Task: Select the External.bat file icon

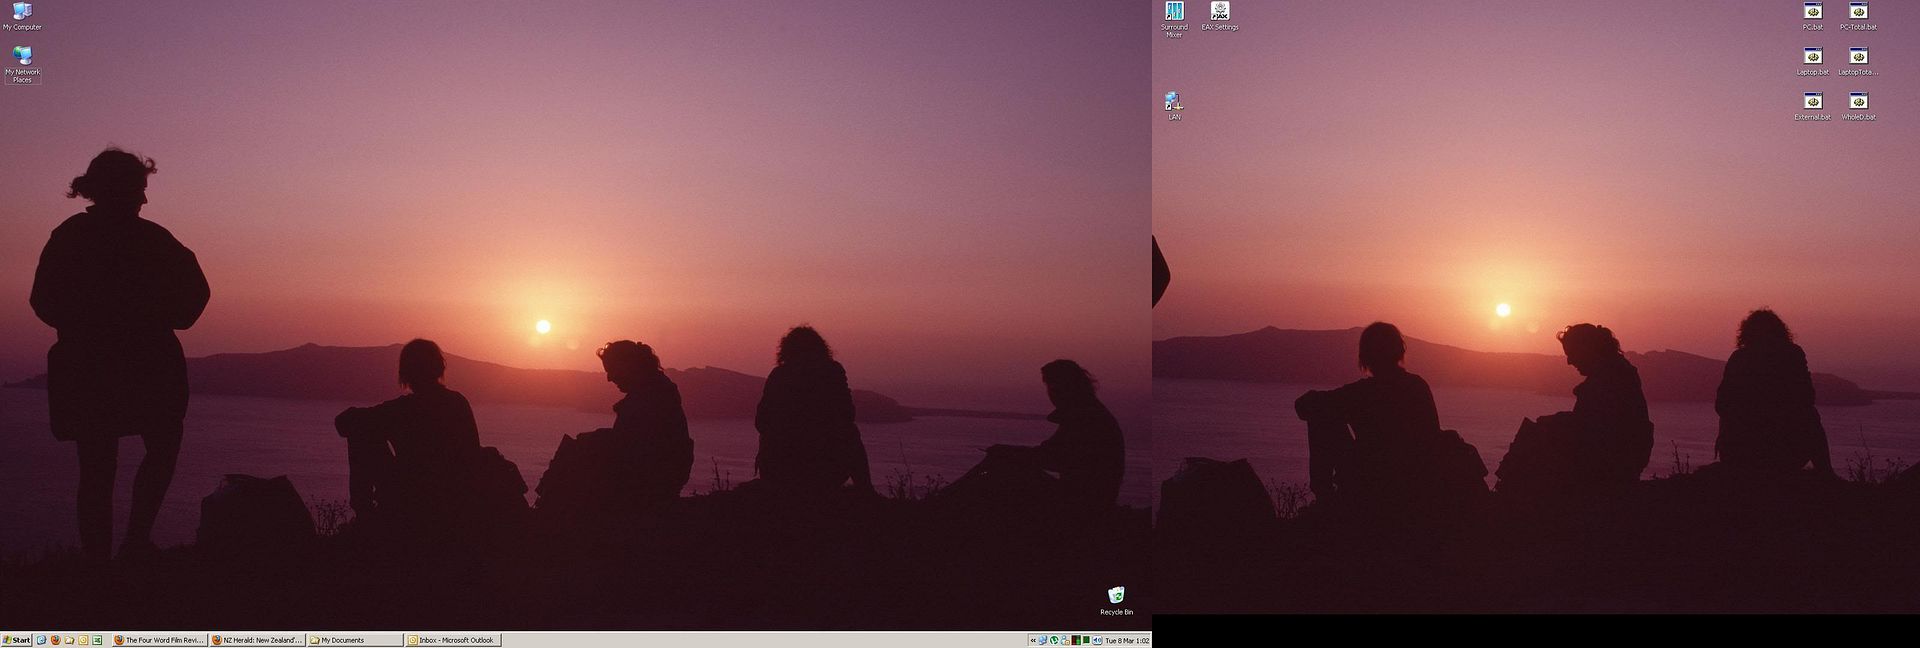Action: coord(1813,106)
